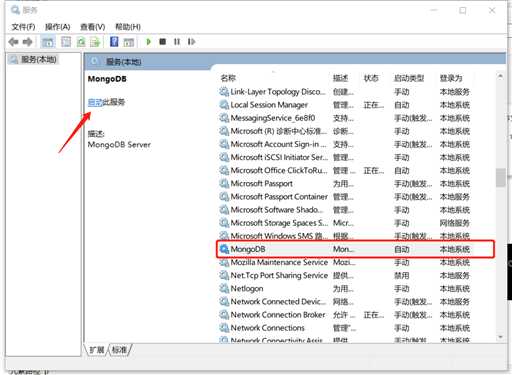The height and width of the screenshot is (375, 512).
Task: Maximize the Services window
Action: (x=463, y=10)
